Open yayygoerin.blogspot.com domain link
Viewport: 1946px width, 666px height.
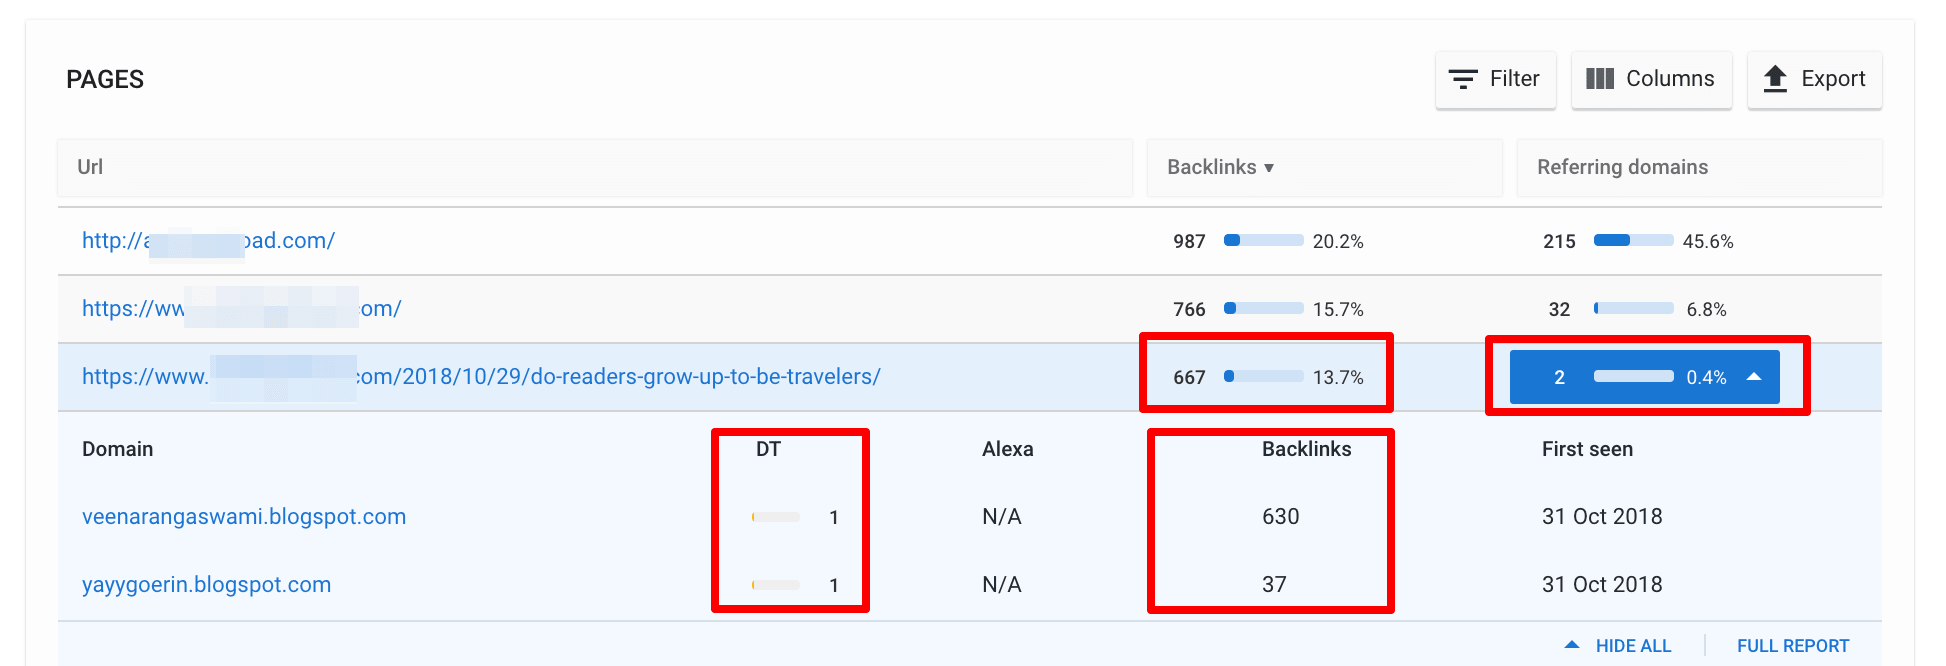[x=206, y=585]
